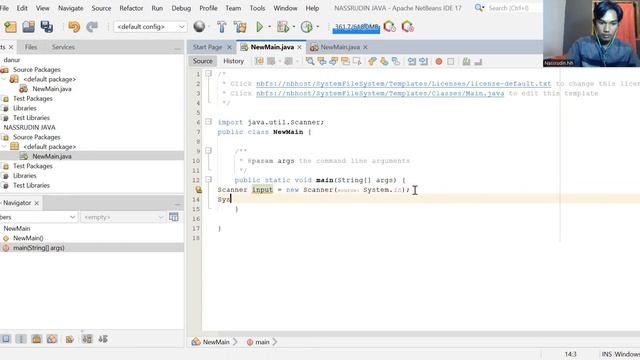Open the Classes/Main.java template link
This screenshot has width=640, height=360.
coord(380,93)
